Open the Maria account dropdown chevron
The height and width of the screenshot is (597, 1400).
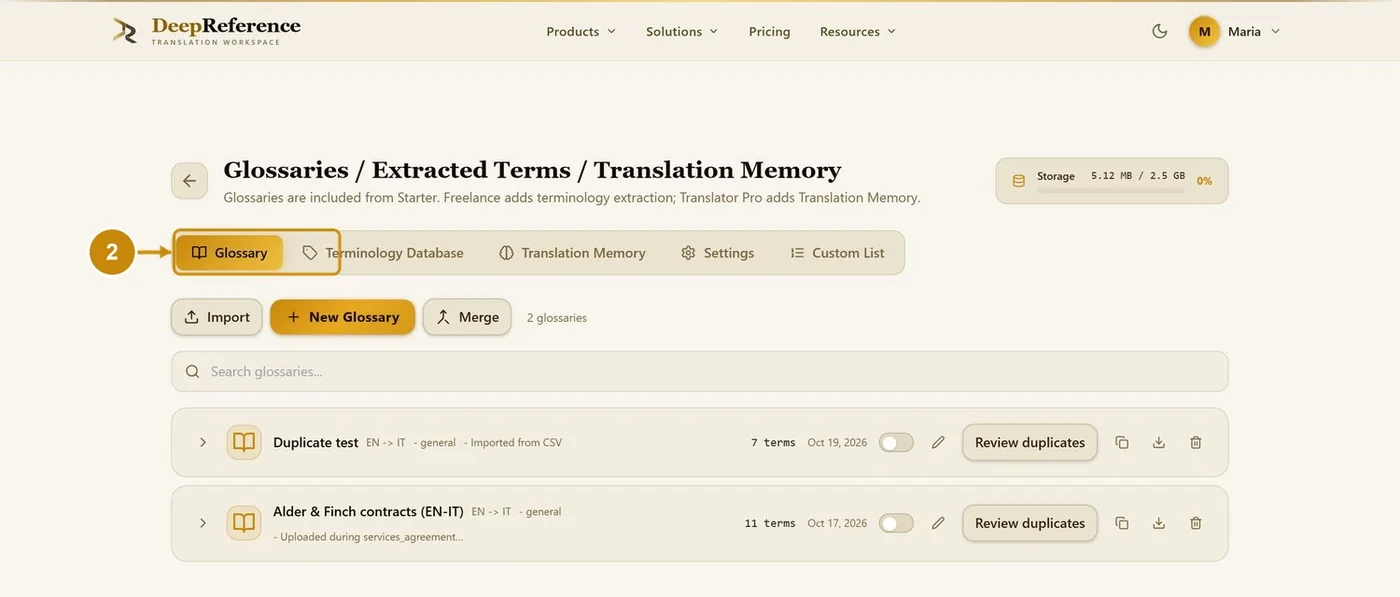point(1275,31)
